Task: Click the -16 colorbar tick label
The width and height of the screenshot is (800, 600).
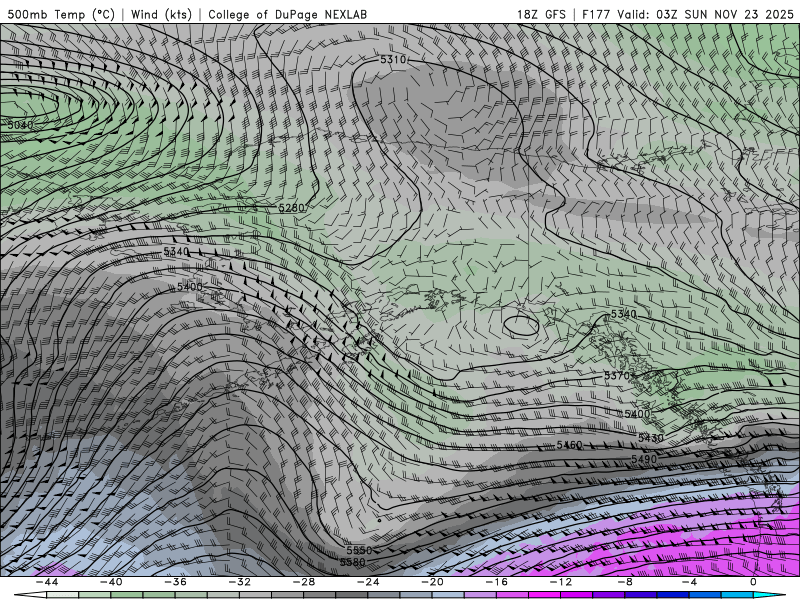Action: click(496, 582)
